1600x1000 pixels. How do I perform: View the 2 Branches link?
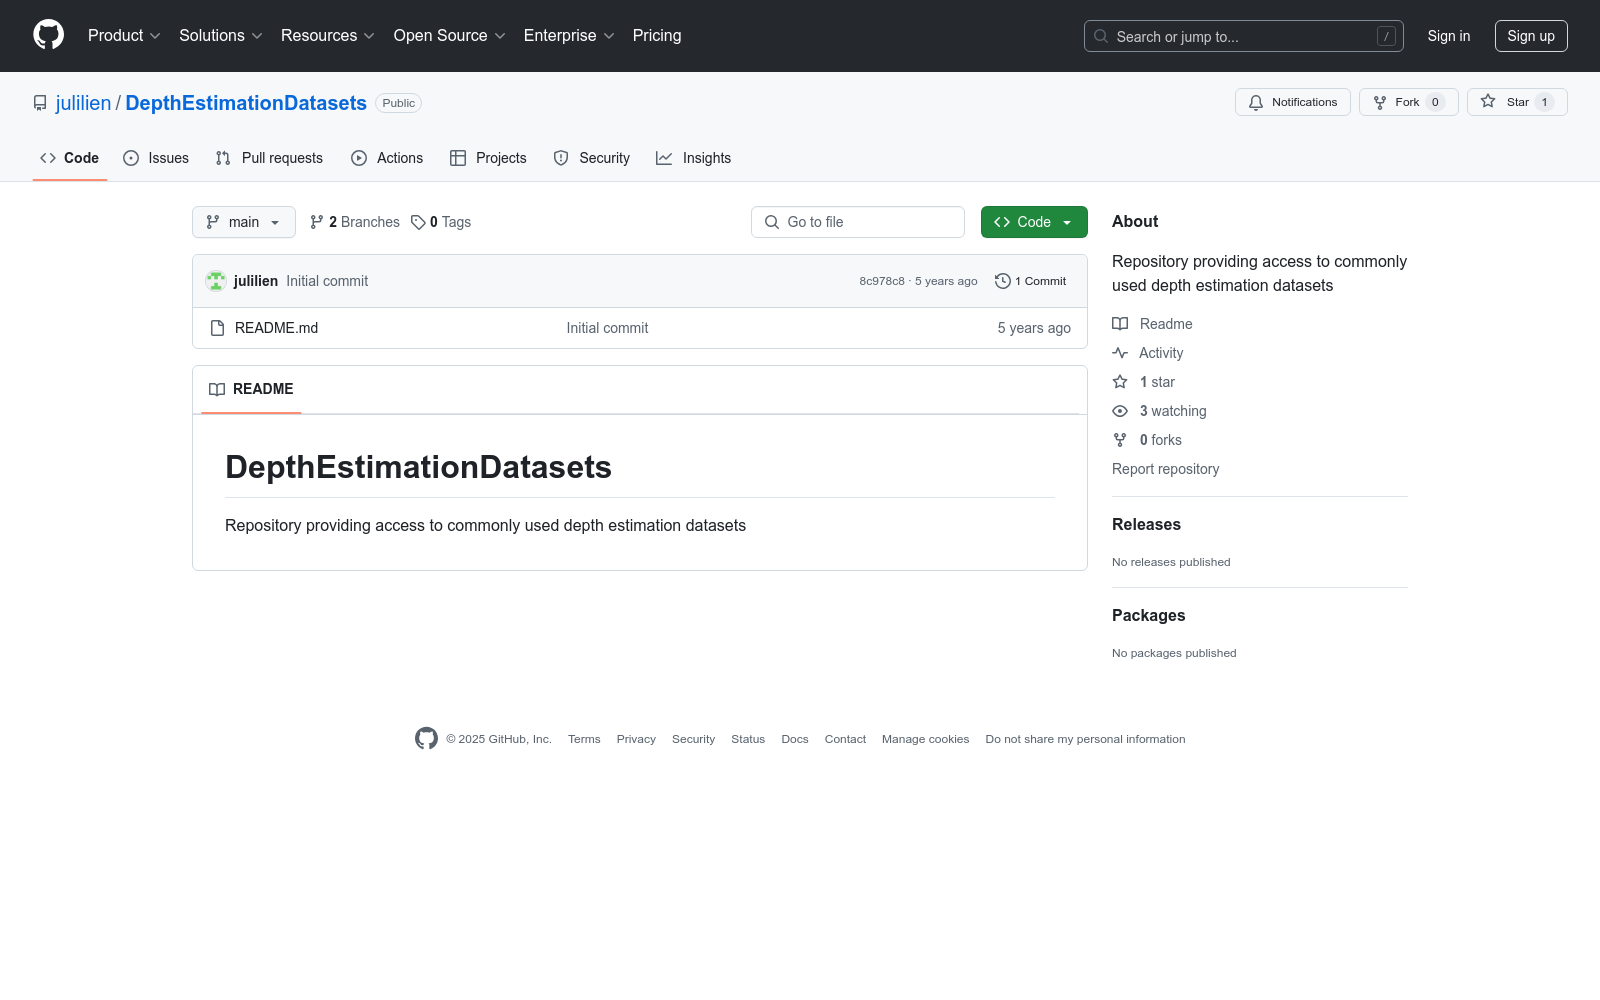pyautogui.click(x=355, y=222)
